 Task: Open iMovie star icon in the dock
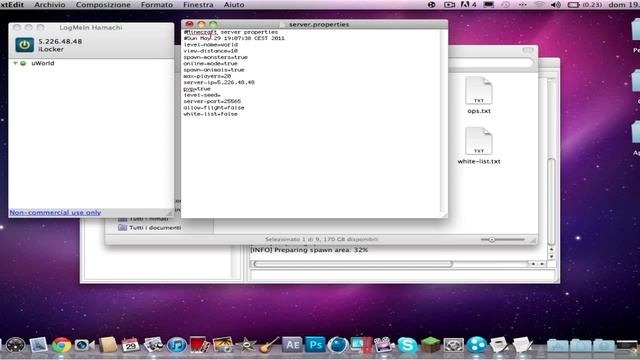pyautogui.click(x=247, y=345)
